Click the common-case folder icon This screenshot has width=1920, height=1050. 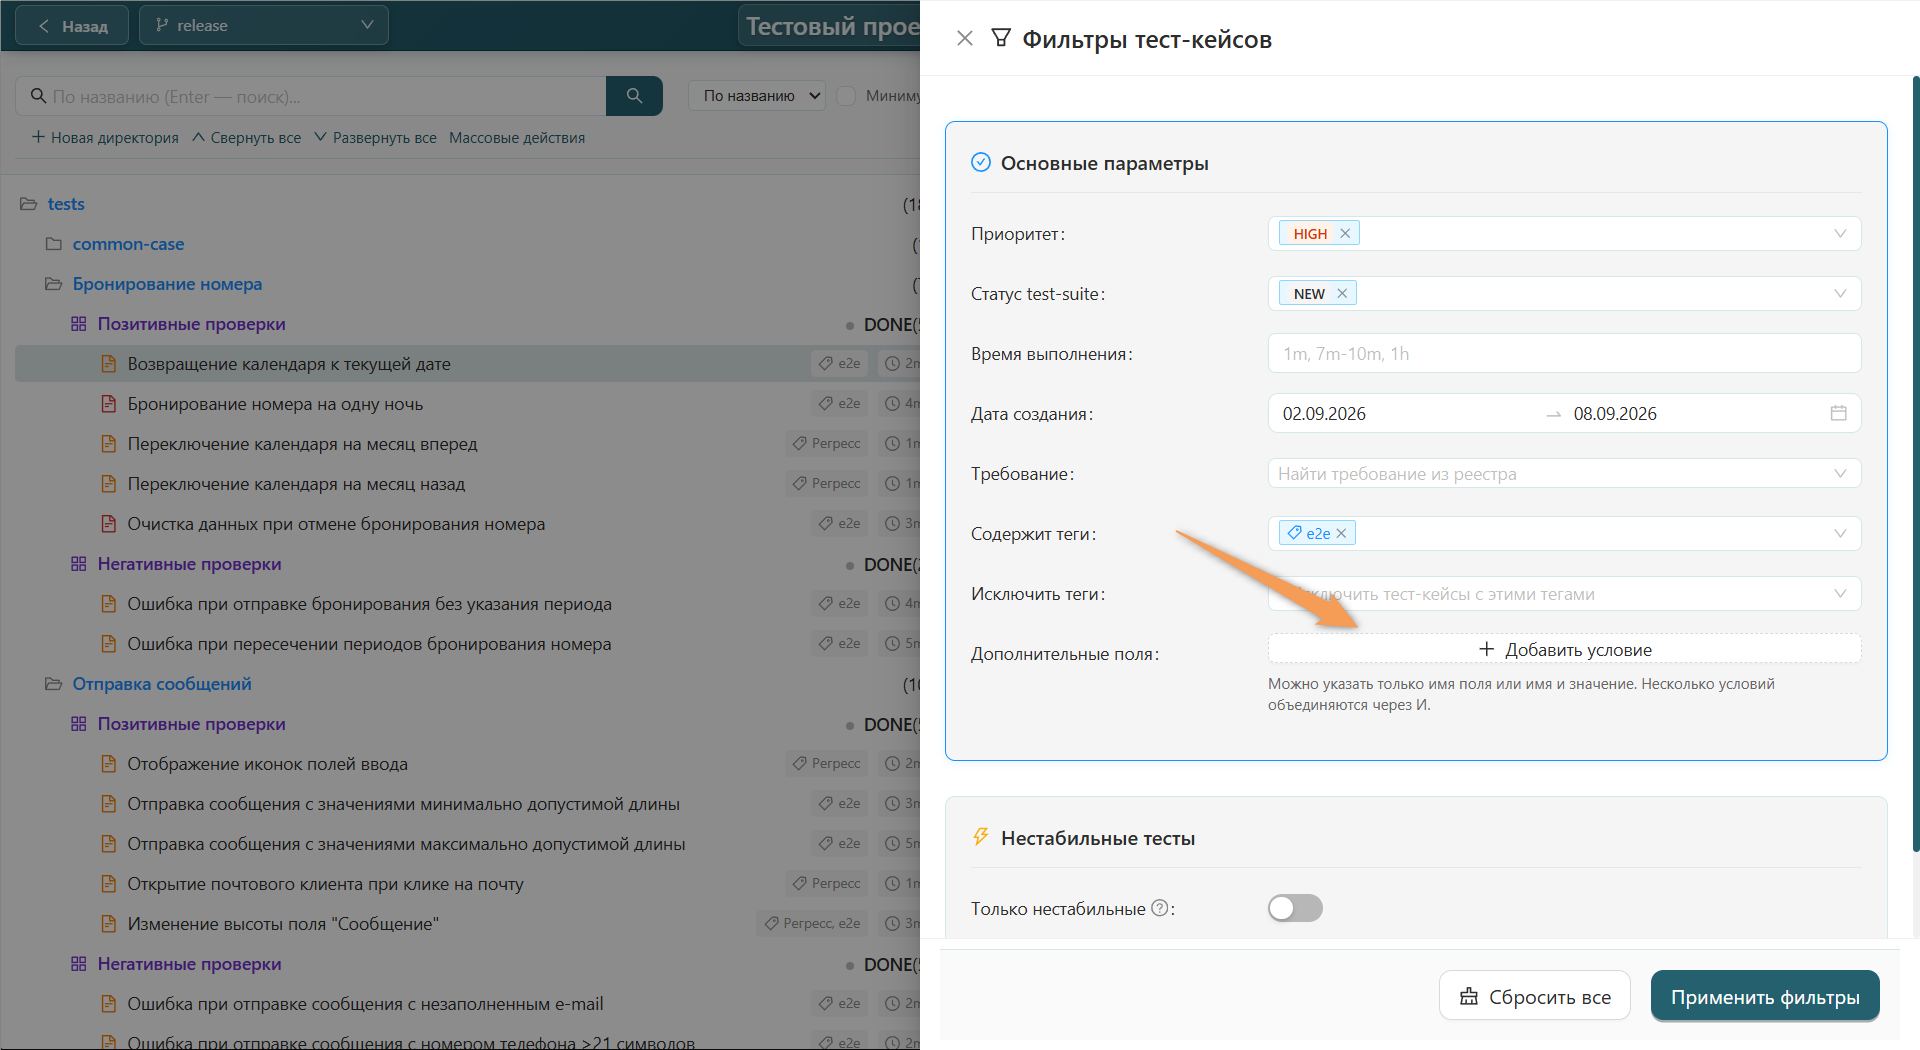point(54,244)
